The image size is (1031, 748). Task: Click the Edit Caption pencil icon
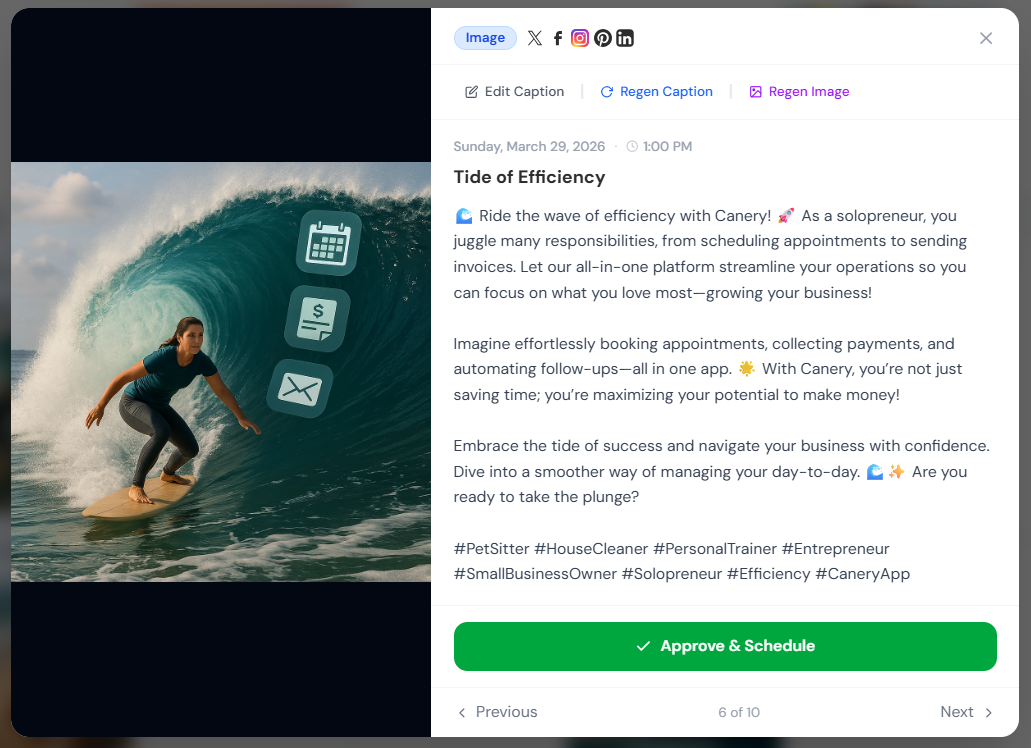tap(471, 92)
